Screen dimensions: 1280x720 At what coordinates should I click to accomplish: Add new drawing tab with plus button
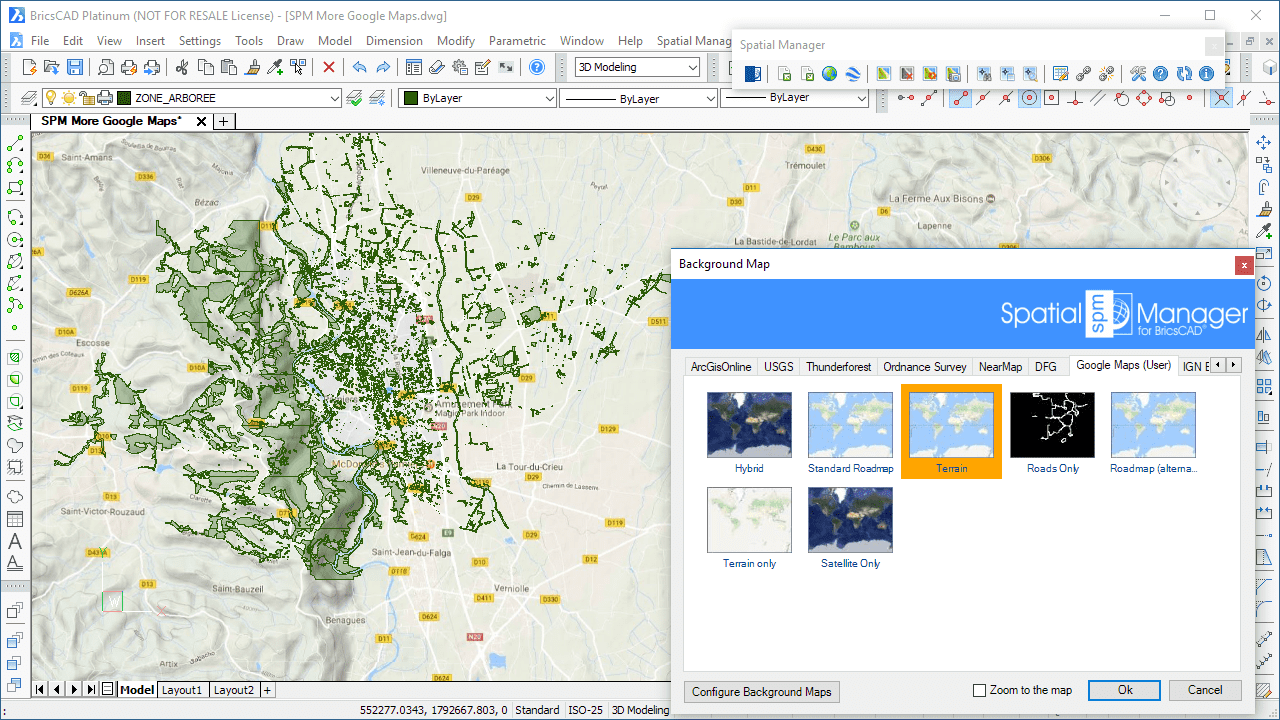pos(224,121)
